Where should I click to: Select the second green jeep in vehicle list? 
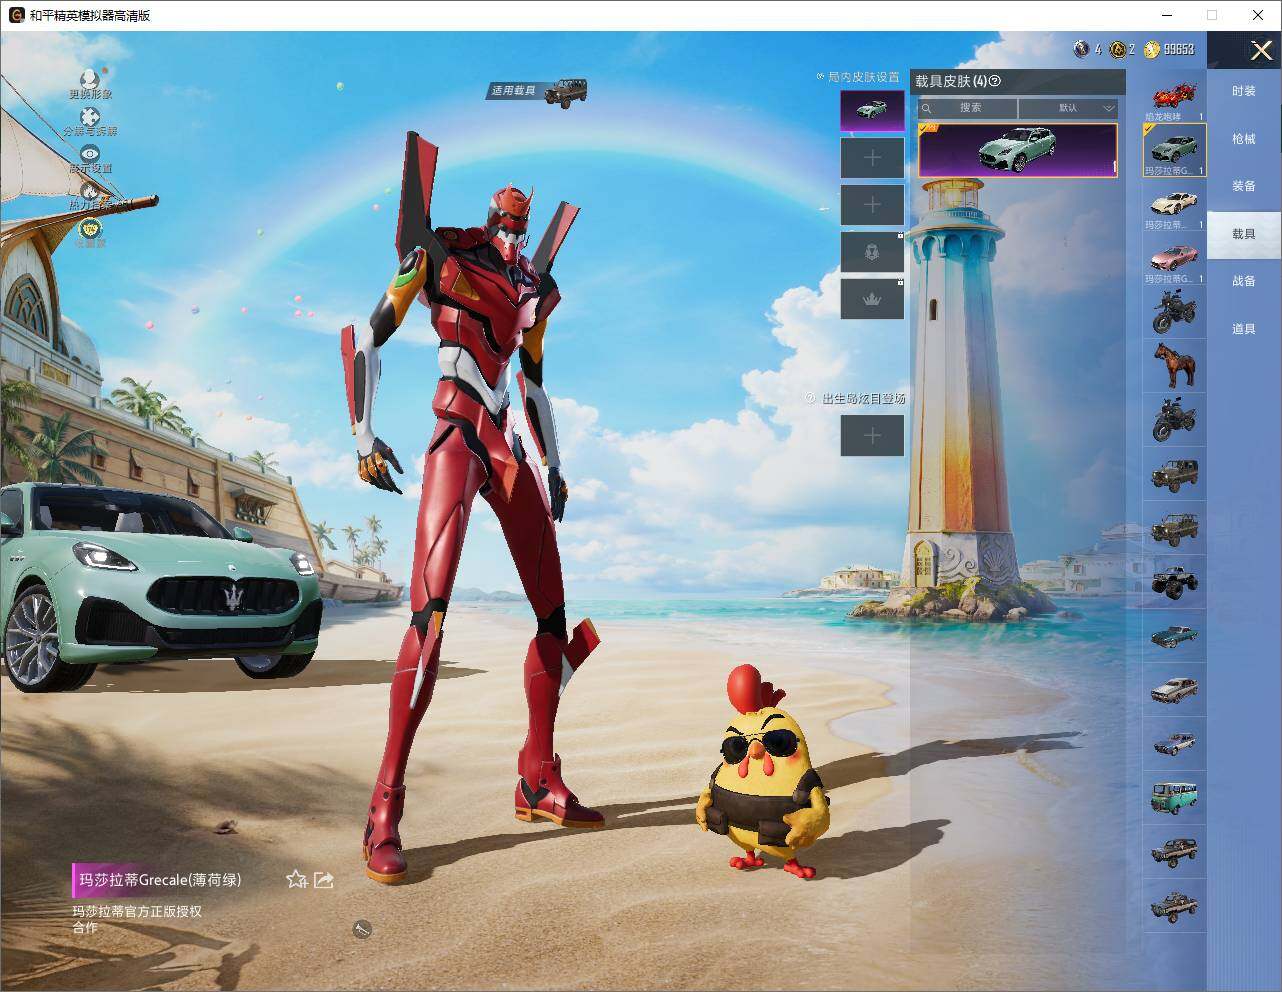coord(1175,527)
